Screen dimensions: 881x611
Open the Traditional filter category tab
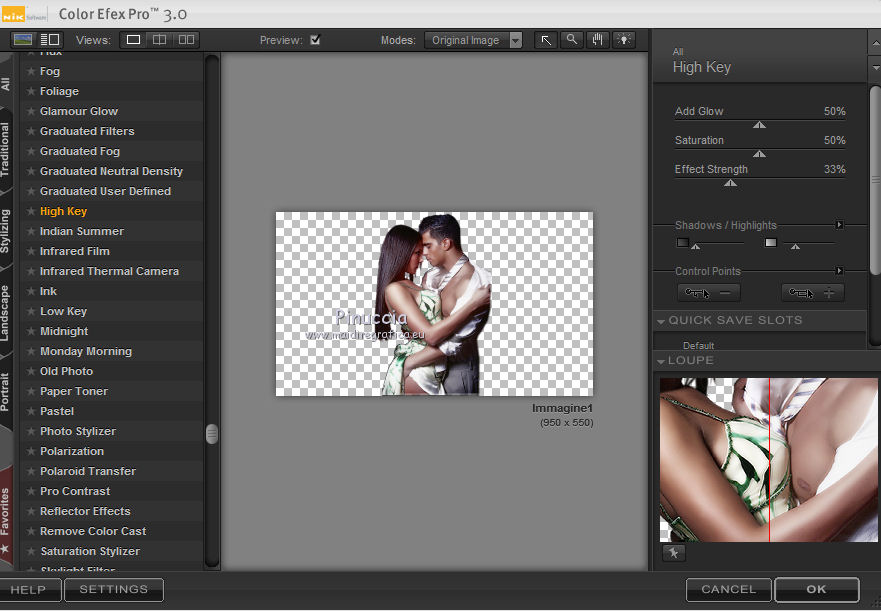[x=6, y=150]
